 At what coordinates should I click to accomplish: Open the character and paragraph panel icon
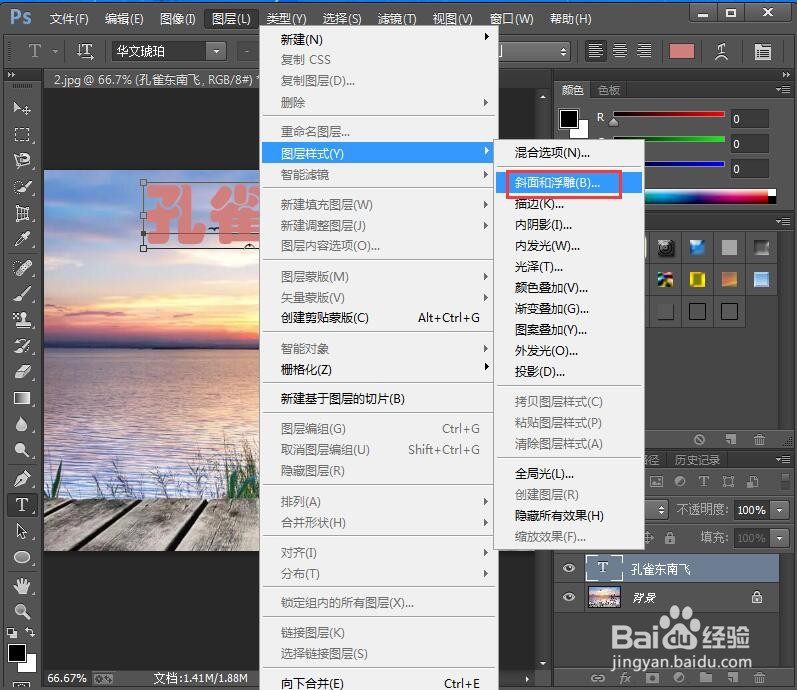tap(762, 51)
